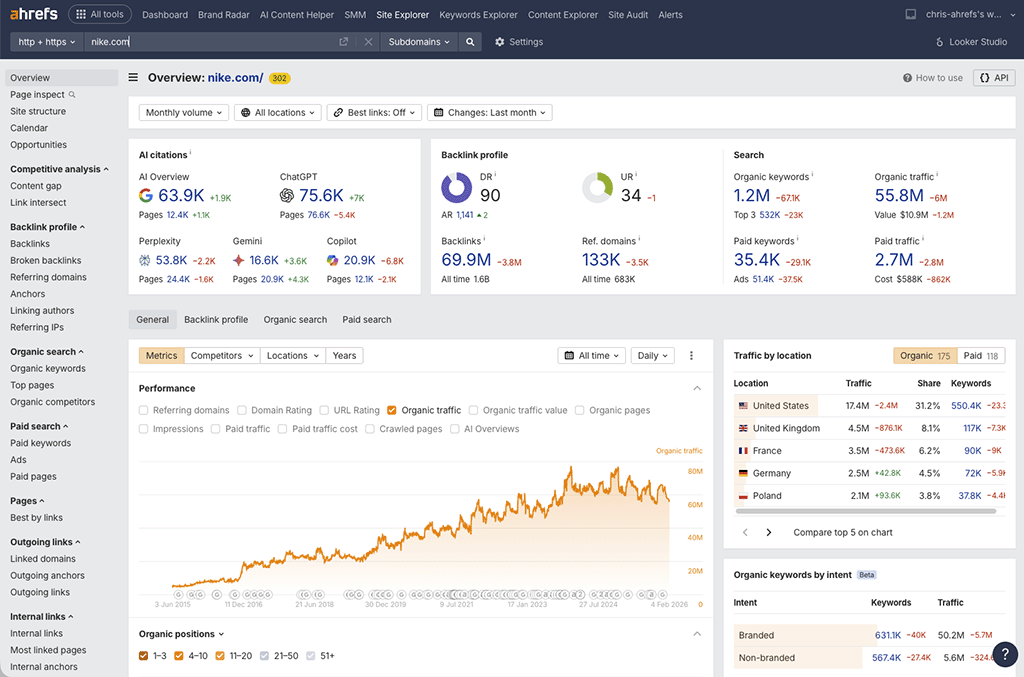This screenshot has height=677, width=1024.
Task: Open the Monthly volume dropdown
Action: (x=183, y=112)
